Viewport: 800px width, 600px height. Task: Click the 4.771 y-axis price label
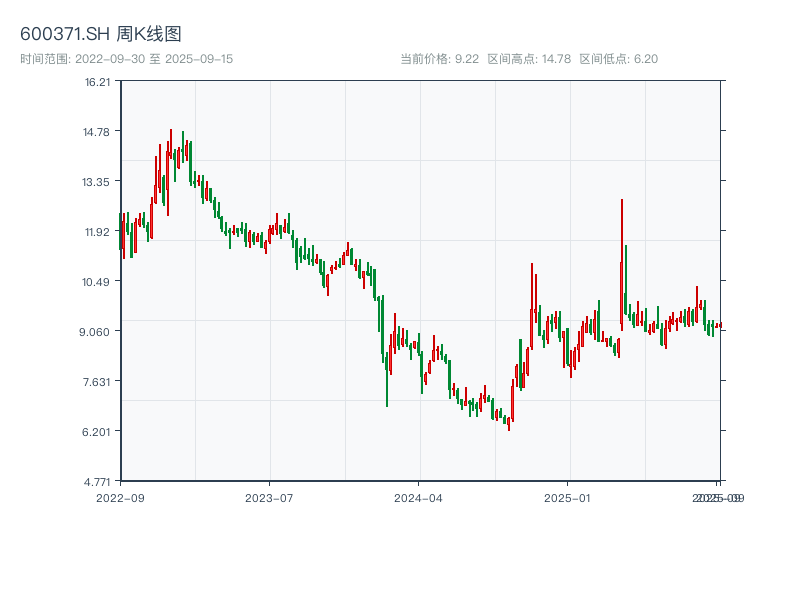click(x=97, y=481)
